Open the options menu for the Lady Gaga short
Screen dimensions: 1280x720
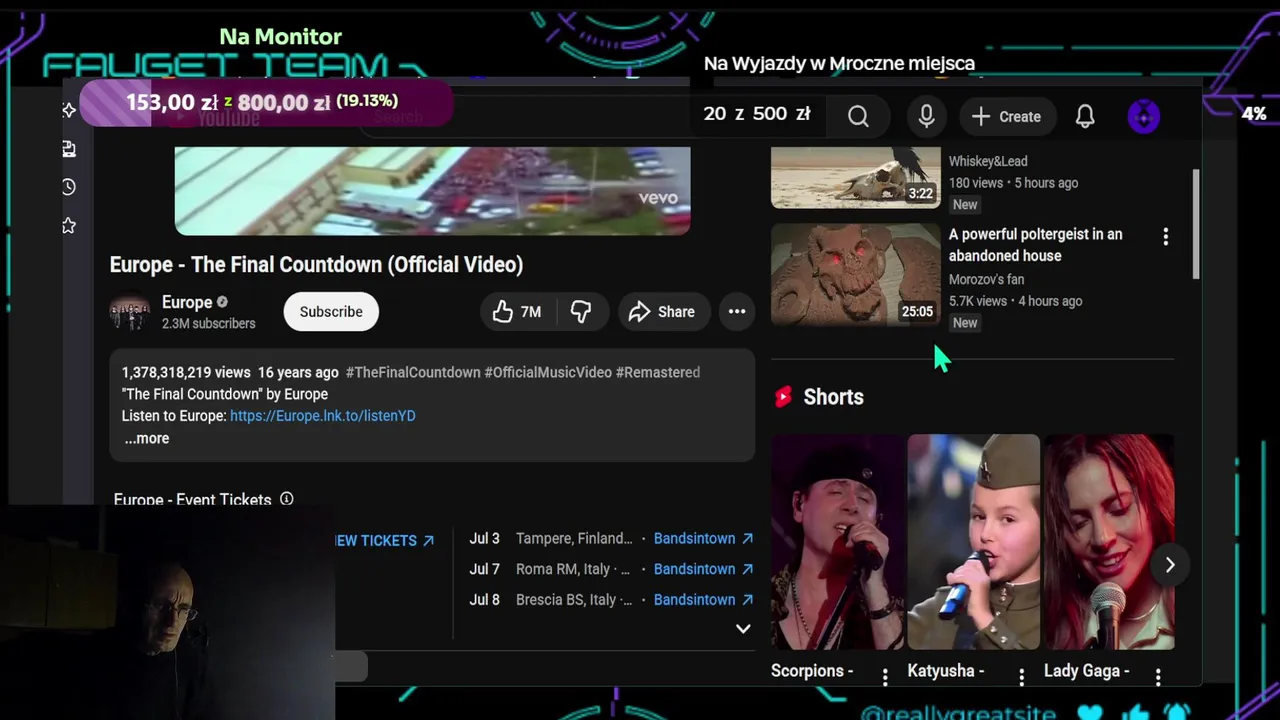(x=1158, y=677)
